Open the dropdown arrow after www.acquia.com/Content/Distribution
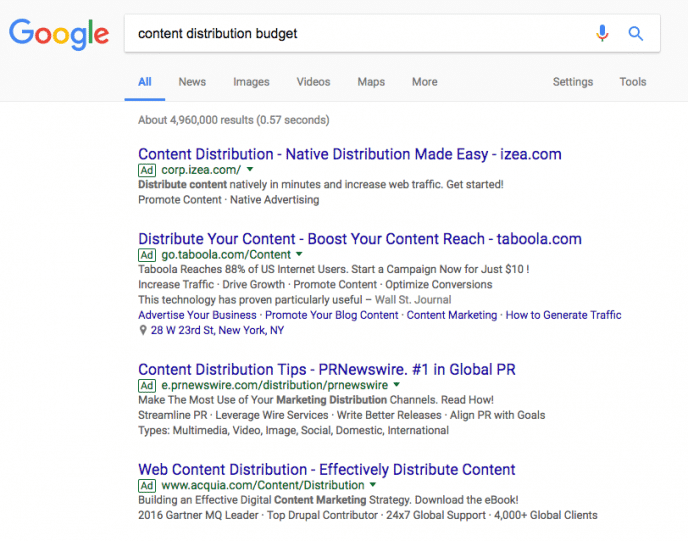 [x=373, y=485]
